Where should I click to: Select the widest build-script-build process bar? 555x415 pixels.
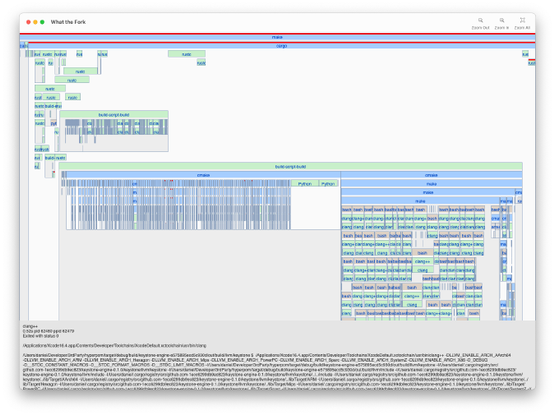(x=290, y=166)
